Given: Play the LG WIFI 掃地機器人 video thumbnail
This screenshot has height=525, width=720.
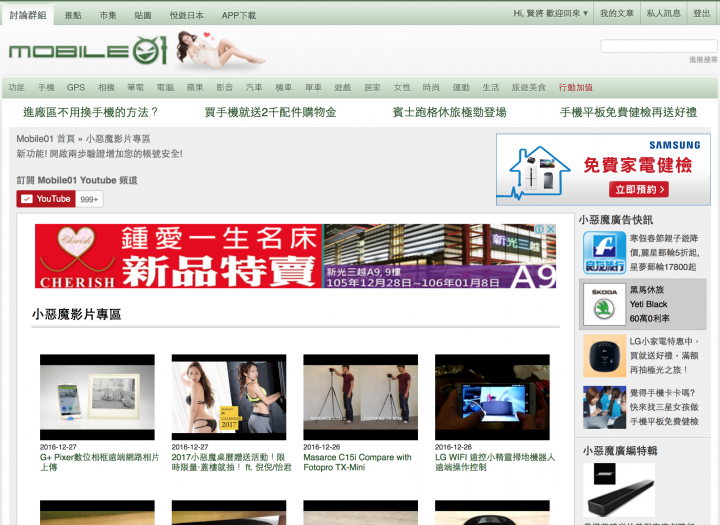Looking at the screenshot, I should (492, 397).
